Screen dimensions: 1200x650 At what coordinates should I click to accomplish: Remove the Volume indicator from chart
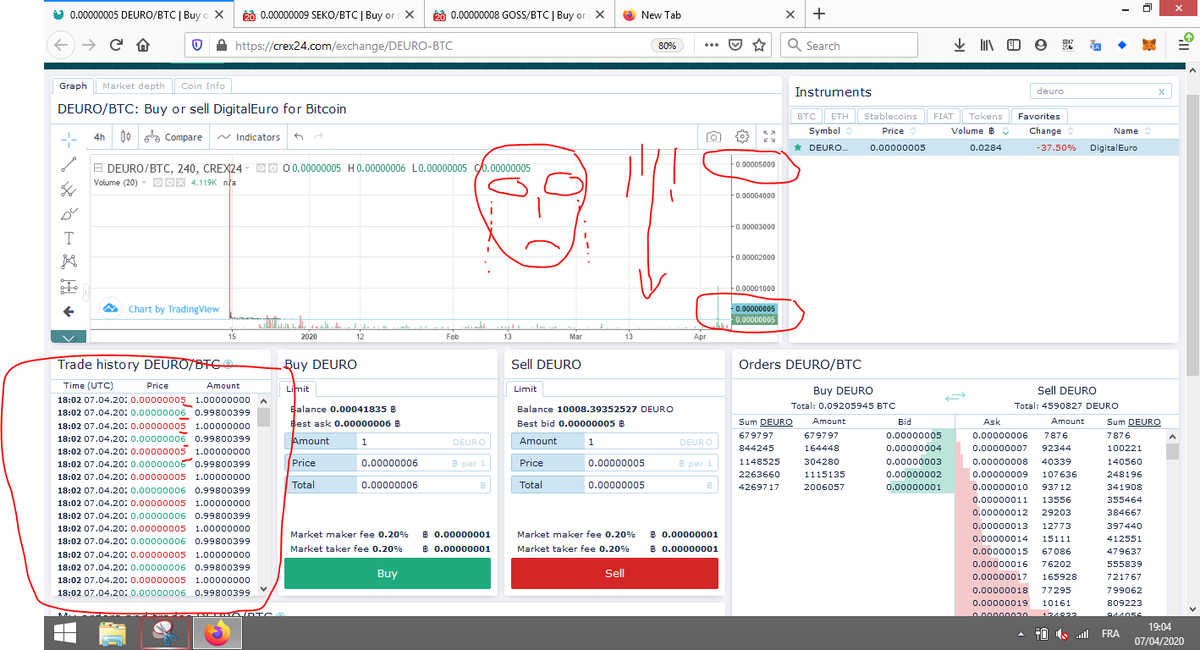(181, 183)
